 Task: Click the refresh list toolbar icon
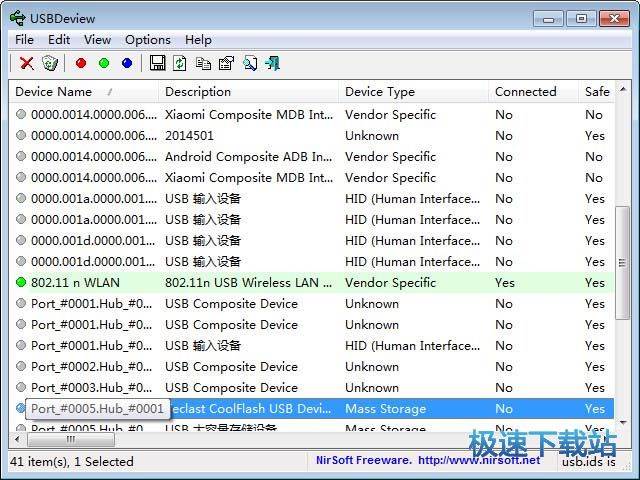click(180, 63)
